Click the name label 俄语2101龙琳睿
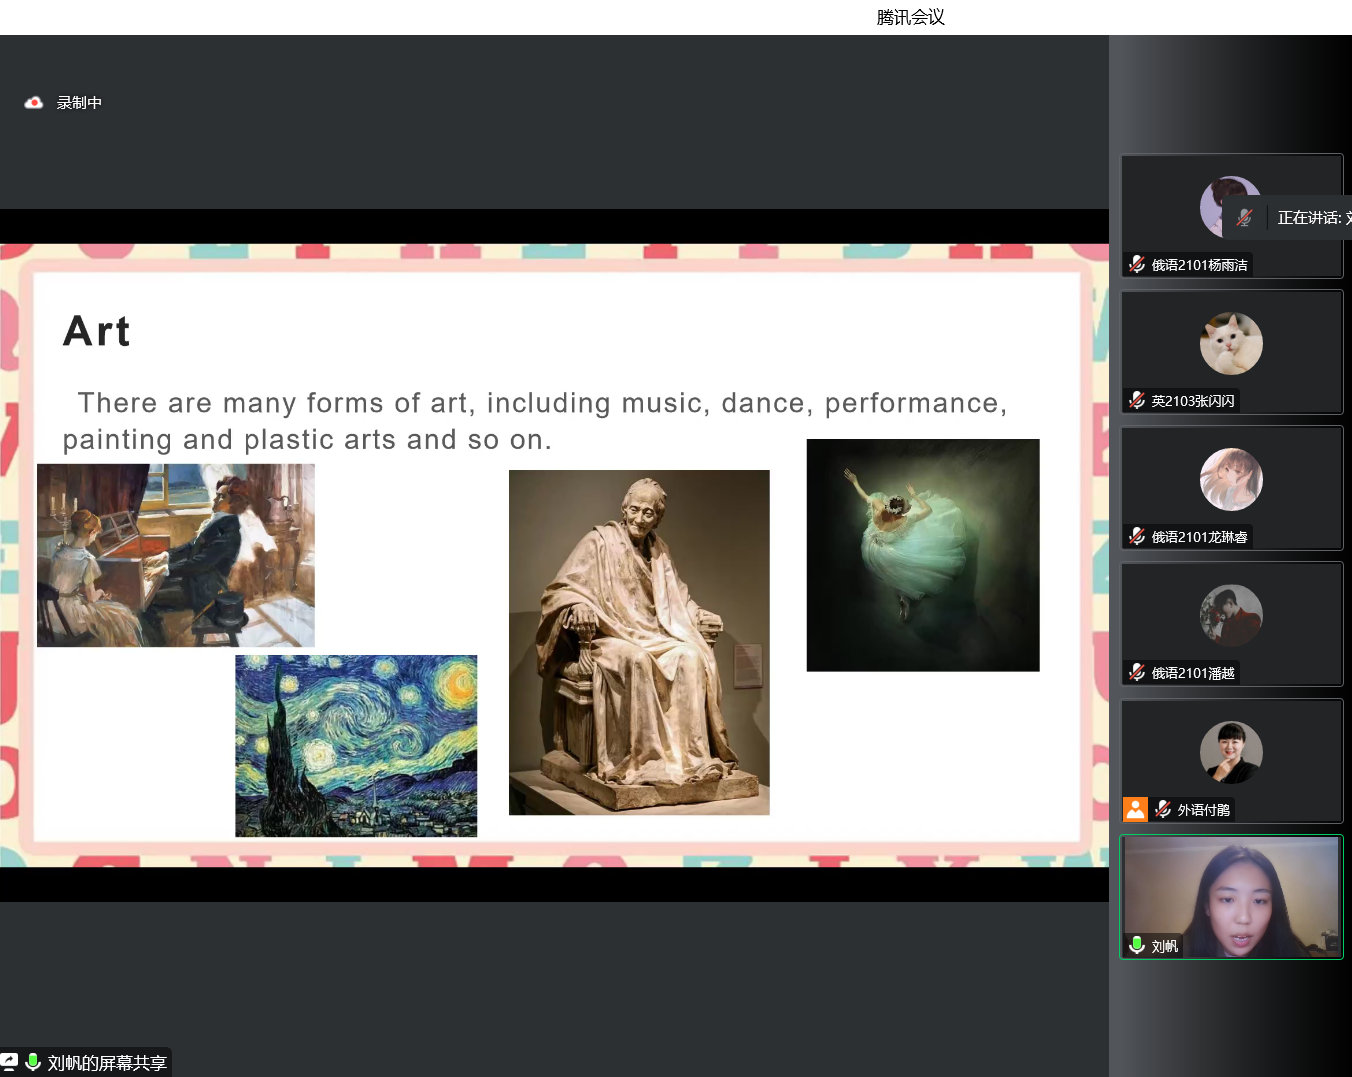This screenshot has height=1077, width=1352. coord(1199,537)
